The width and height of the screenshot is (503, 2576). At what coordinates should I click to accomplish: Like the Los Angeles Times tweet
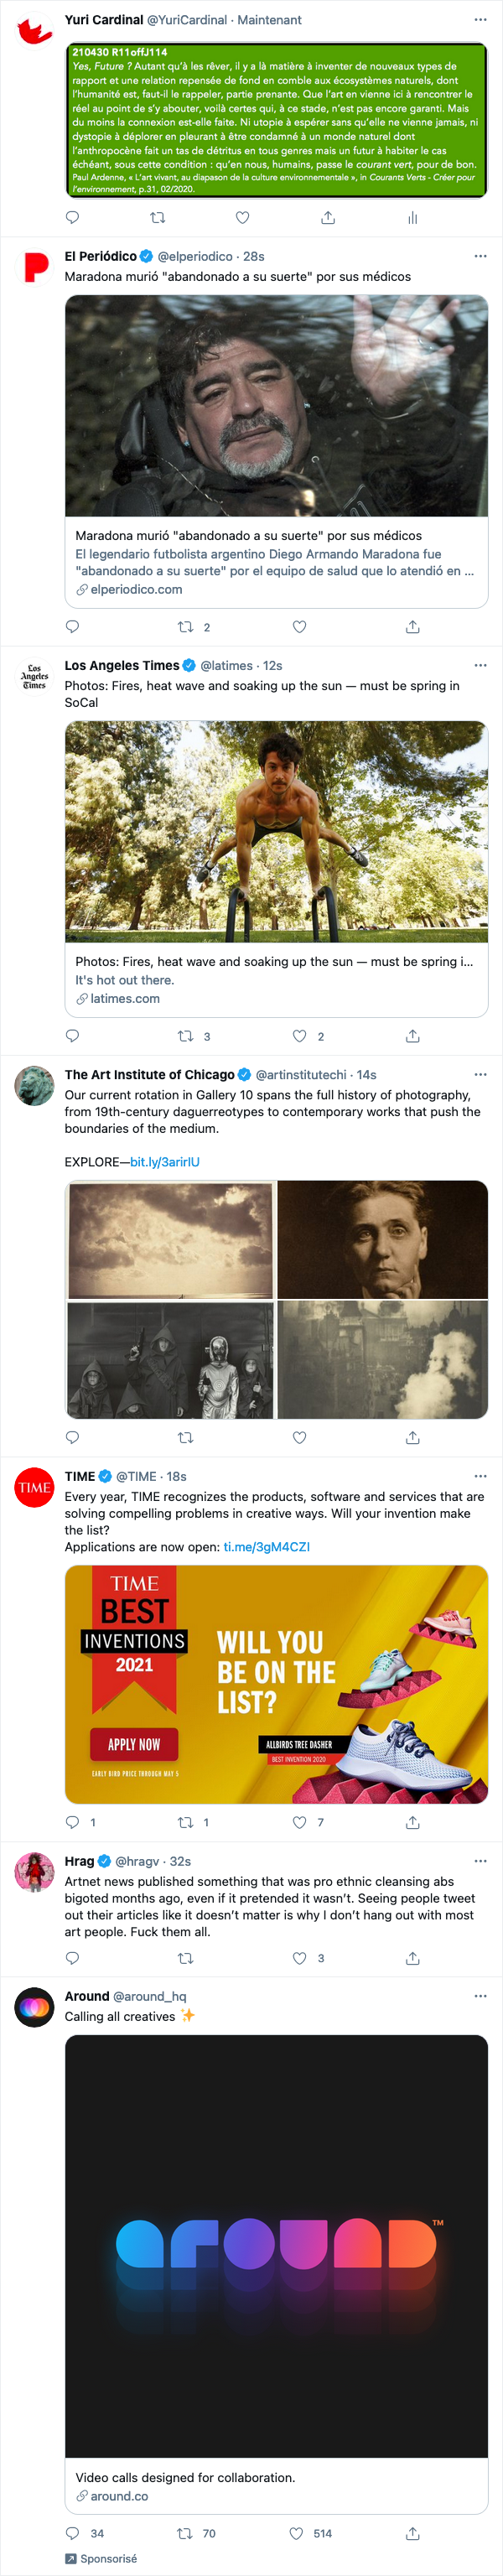click(299, 1036)
